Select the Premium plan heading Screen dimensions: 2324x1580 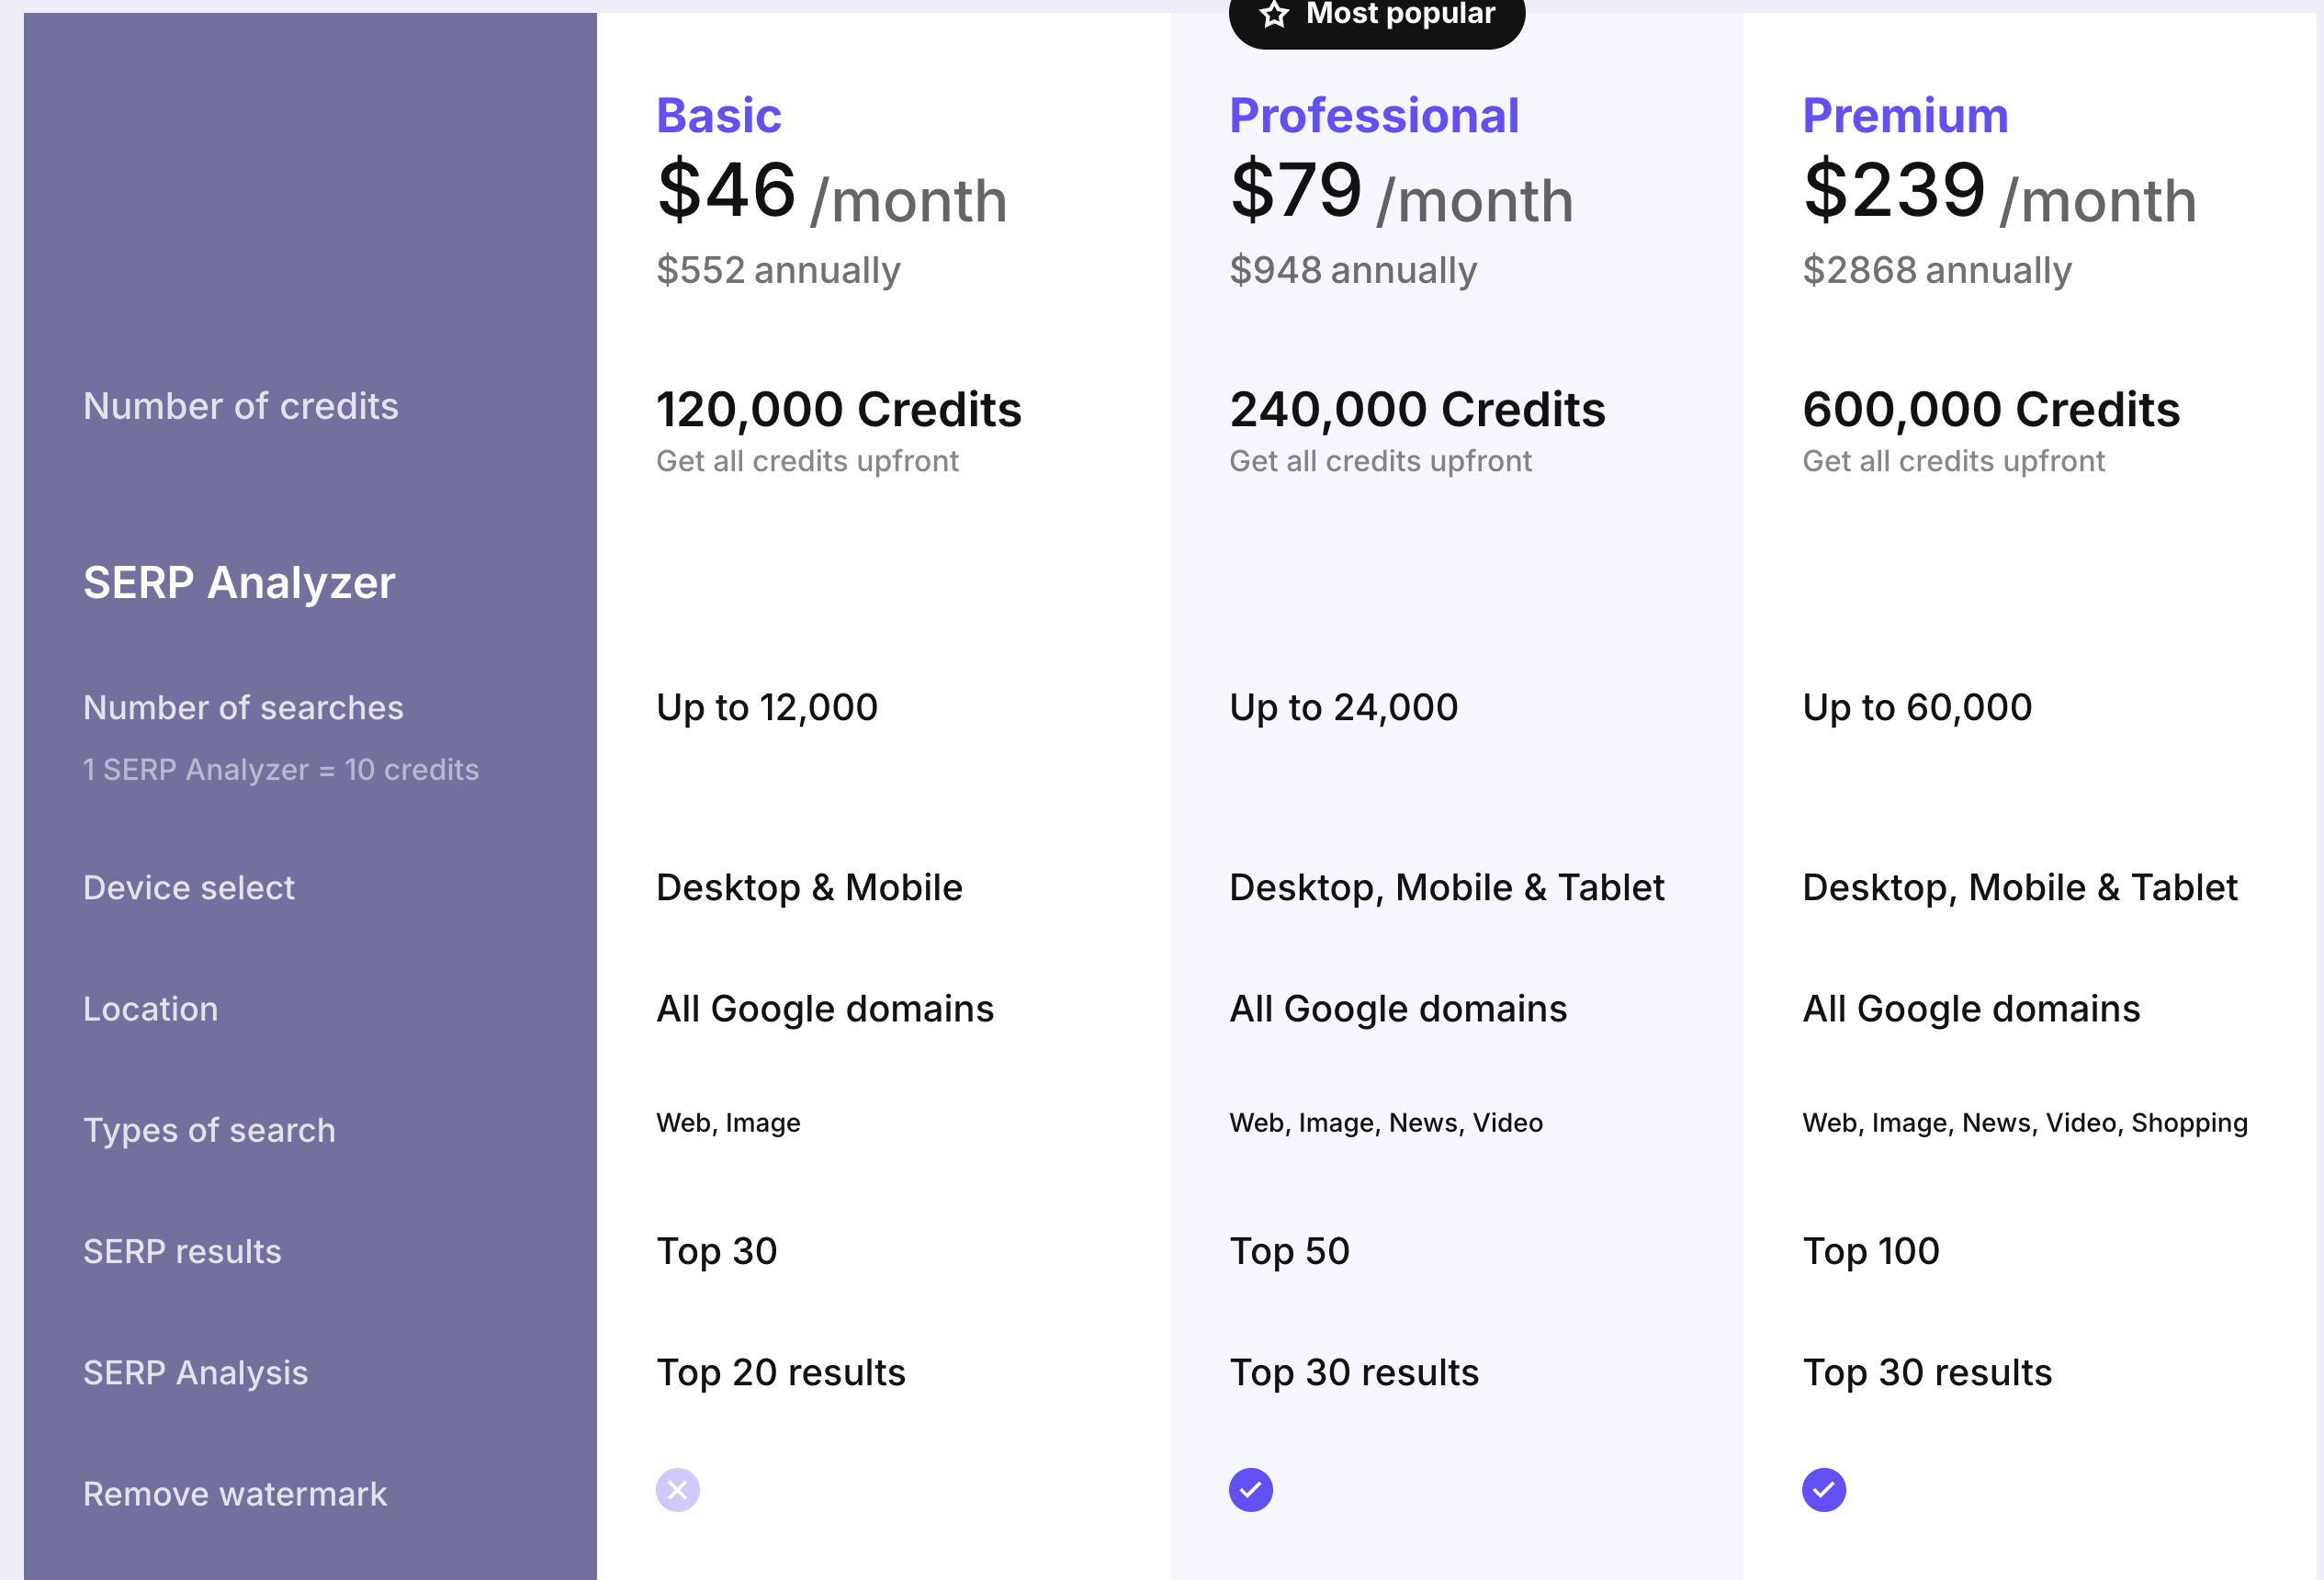[1905, 115]
